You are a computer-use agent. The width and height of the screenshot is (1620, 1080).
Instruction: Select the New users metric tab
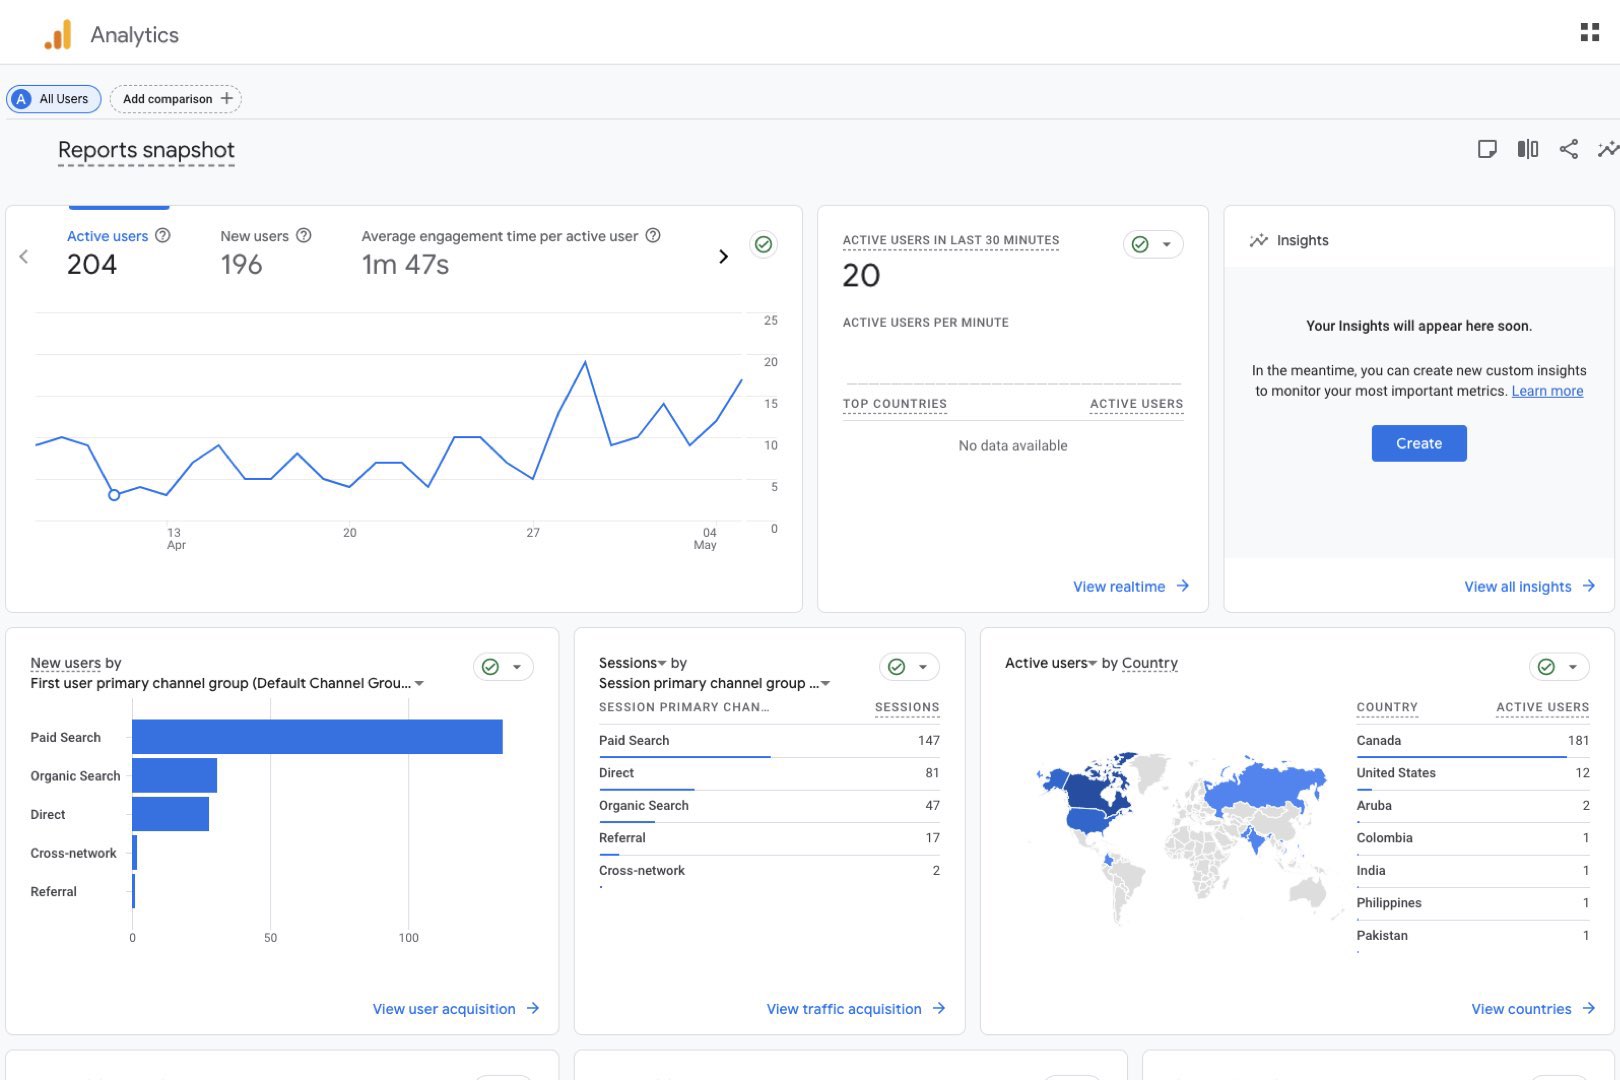tap(254, 237)
